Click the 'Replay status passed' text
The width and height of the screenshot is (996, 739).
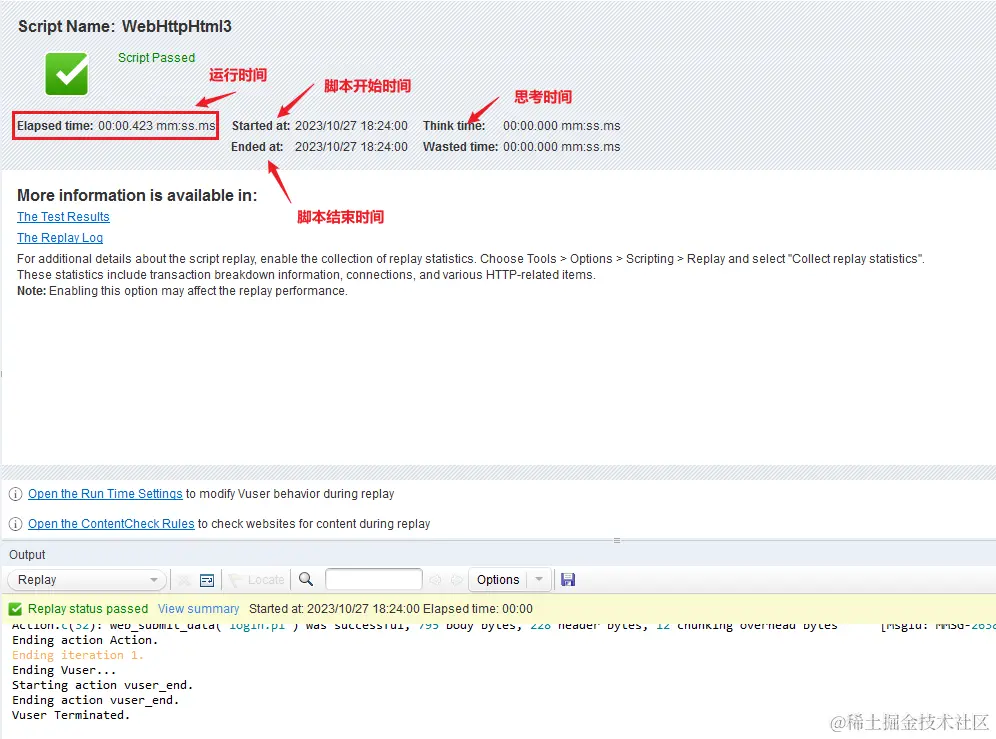coord(88,609)
